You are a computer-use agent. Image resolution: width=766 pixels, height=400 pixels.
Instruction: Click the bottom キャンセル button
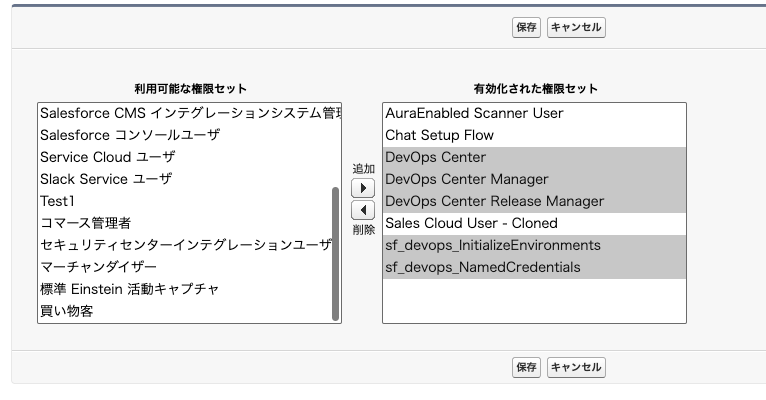click(x=576, y=367)
